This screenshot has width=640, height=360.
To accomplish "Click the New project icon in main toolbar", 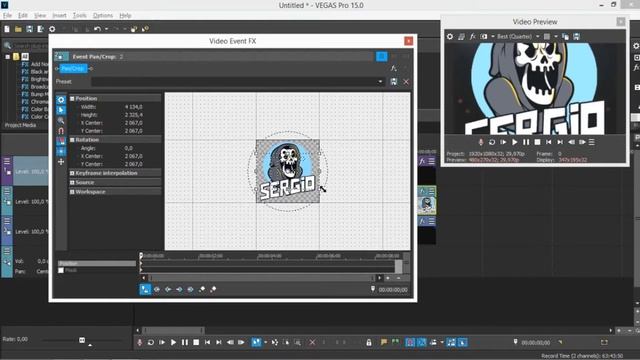I will pos(7,29).
